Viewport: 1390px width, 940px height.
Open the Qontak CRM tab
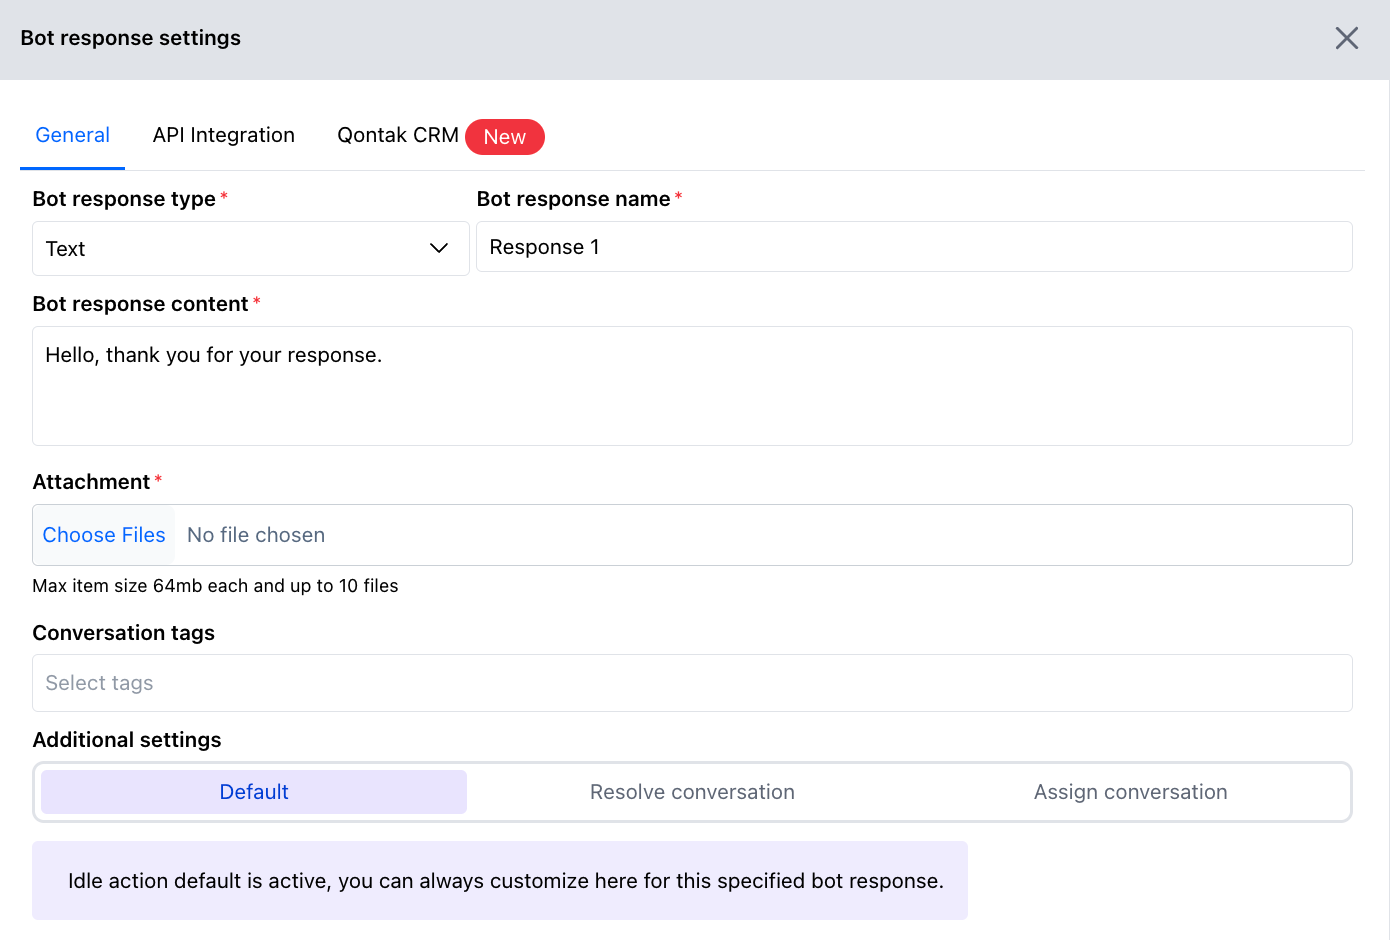397,134
